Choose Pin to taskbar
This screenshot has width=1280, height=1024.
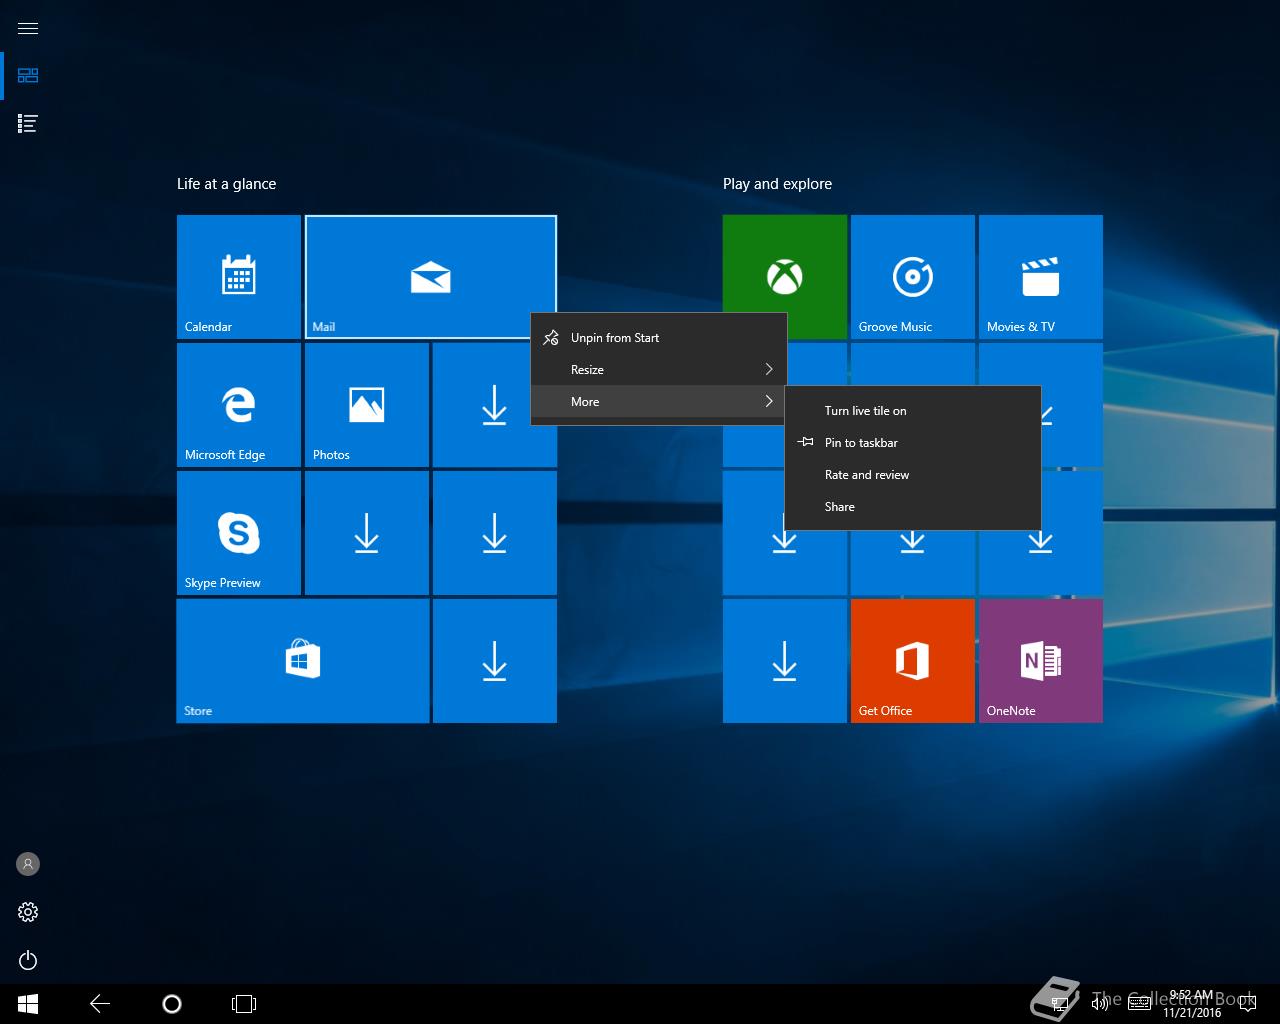click(x=913, y=443)
